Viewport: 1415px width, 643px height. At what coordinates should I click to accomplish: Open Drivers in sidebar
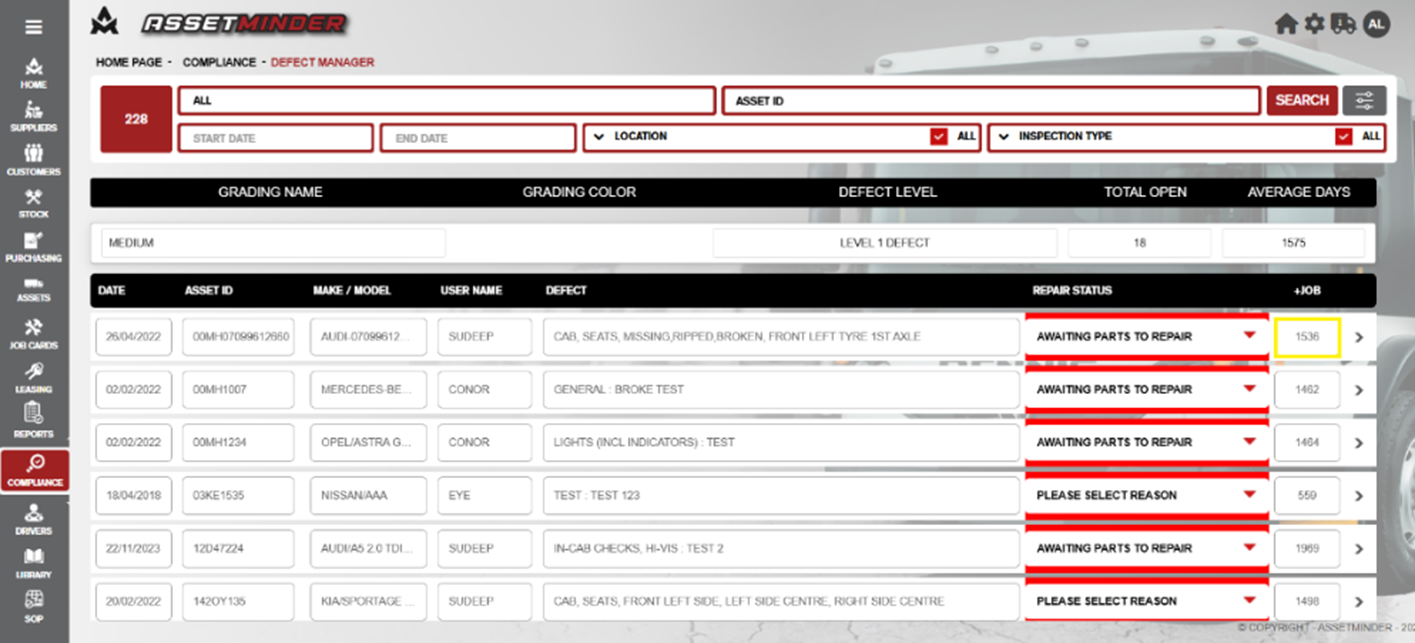click(x=34, y=519)
